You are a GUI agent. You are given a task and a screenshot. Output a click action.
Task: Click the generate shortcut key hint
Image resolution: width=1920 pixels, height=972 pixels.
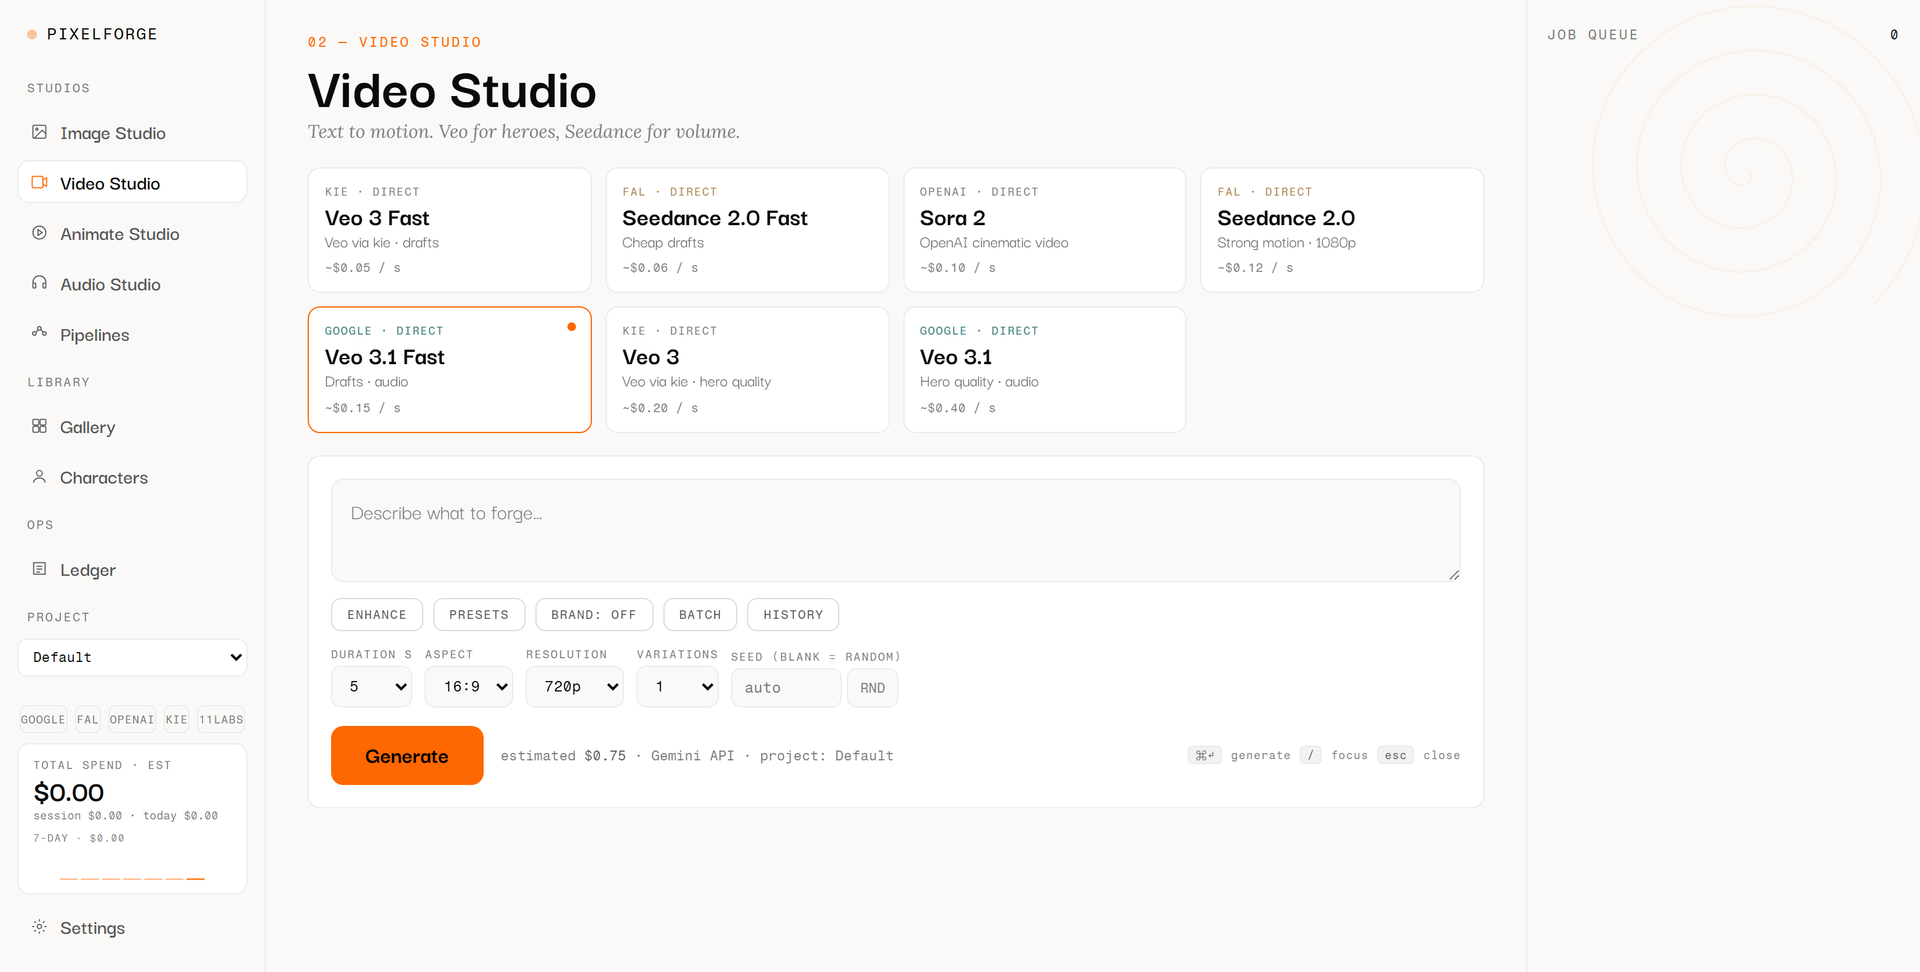1205,755
